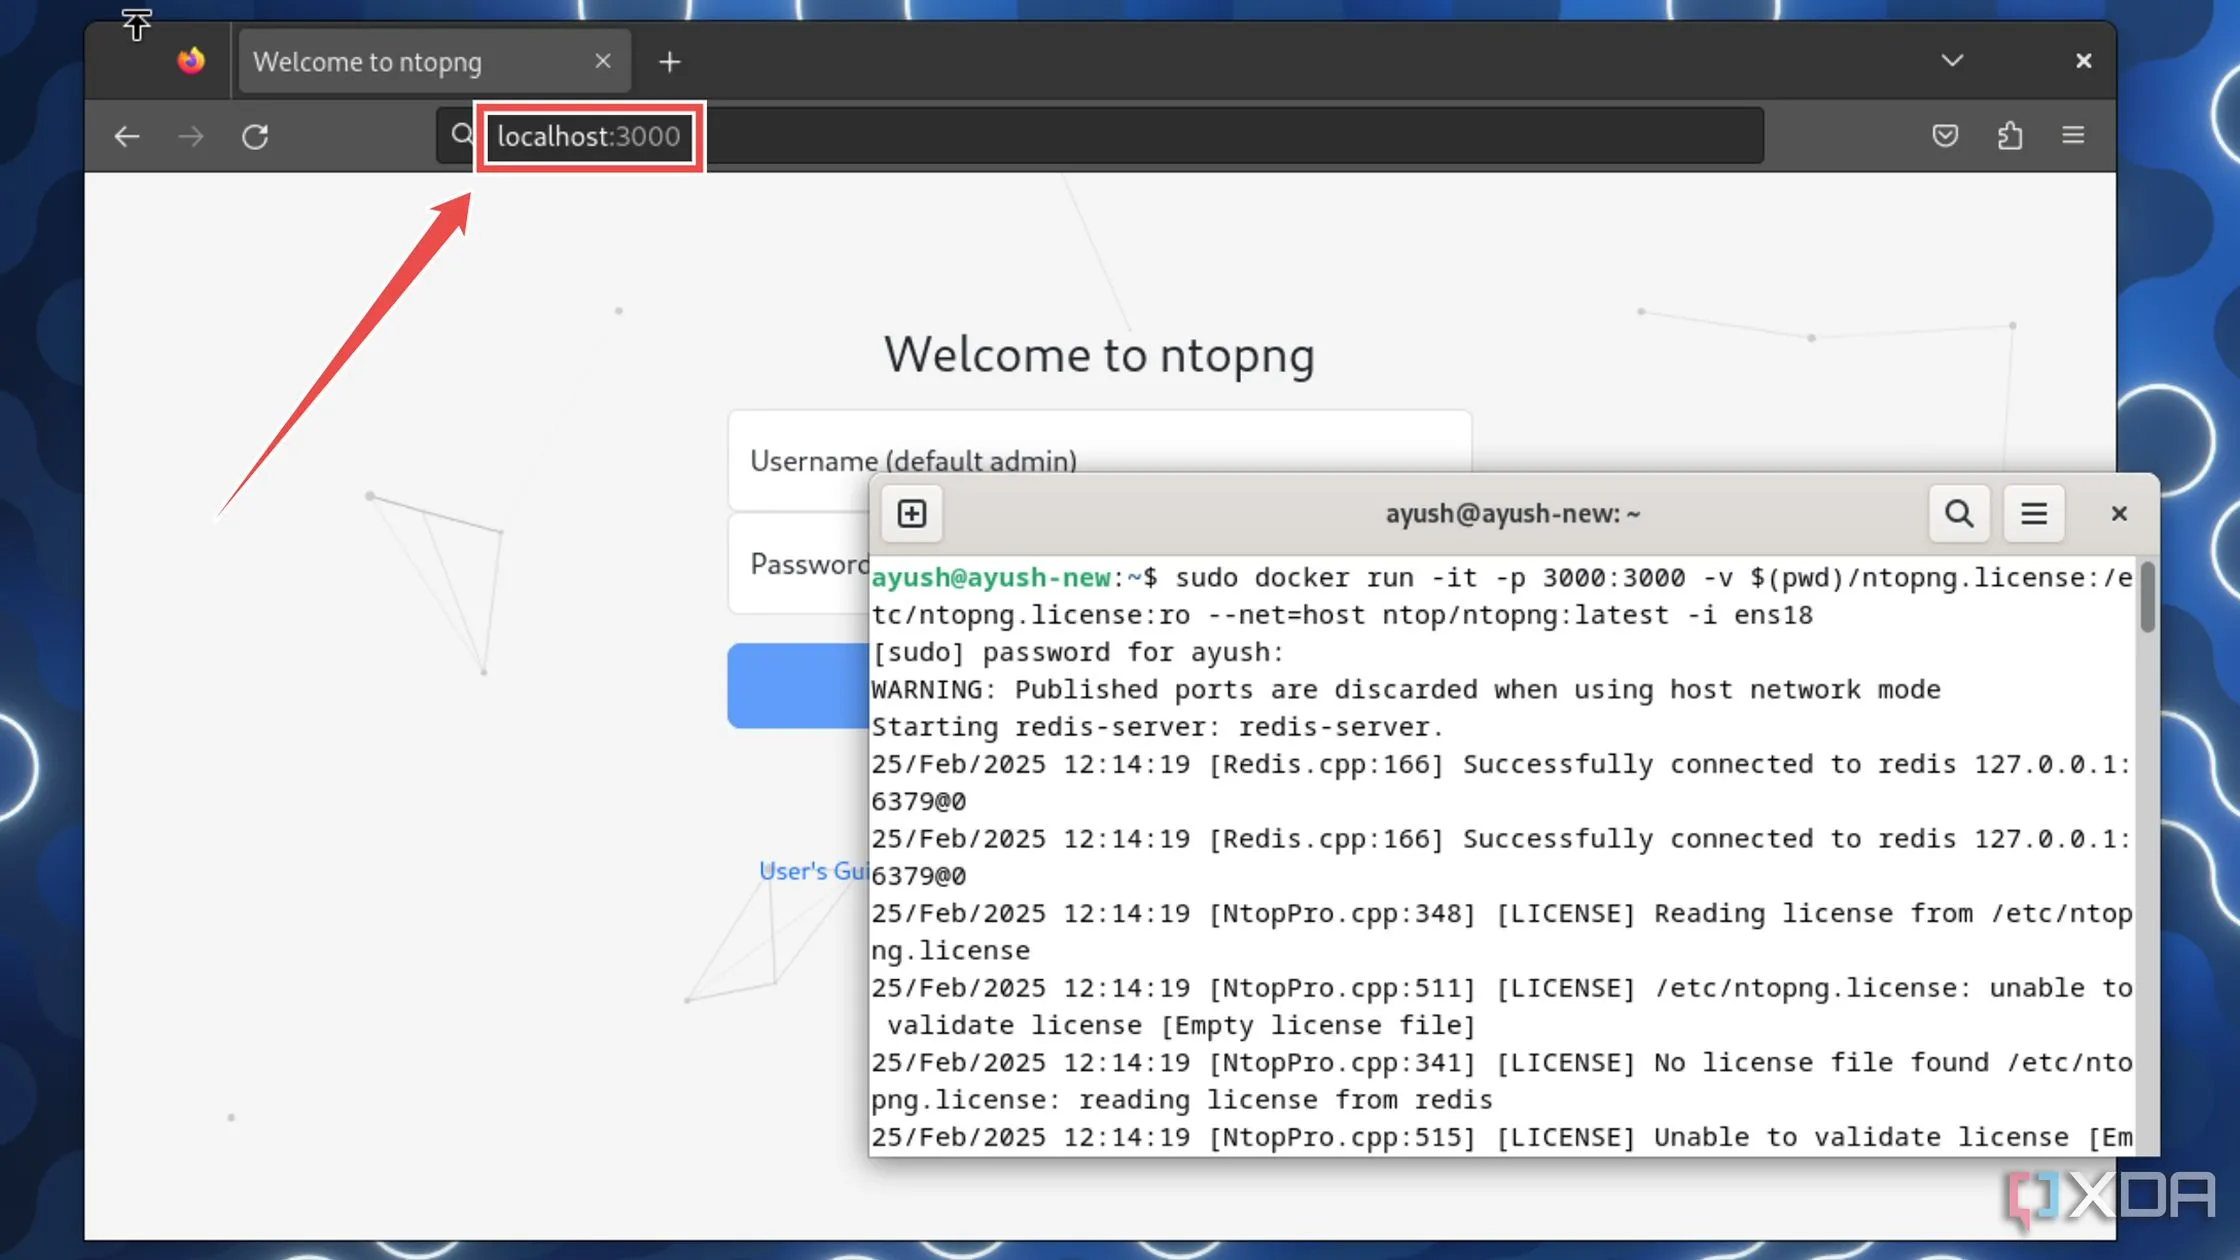Click 'png.license: reading license from redis' line
2240x1260 pixels.
pos(1181,1100)
